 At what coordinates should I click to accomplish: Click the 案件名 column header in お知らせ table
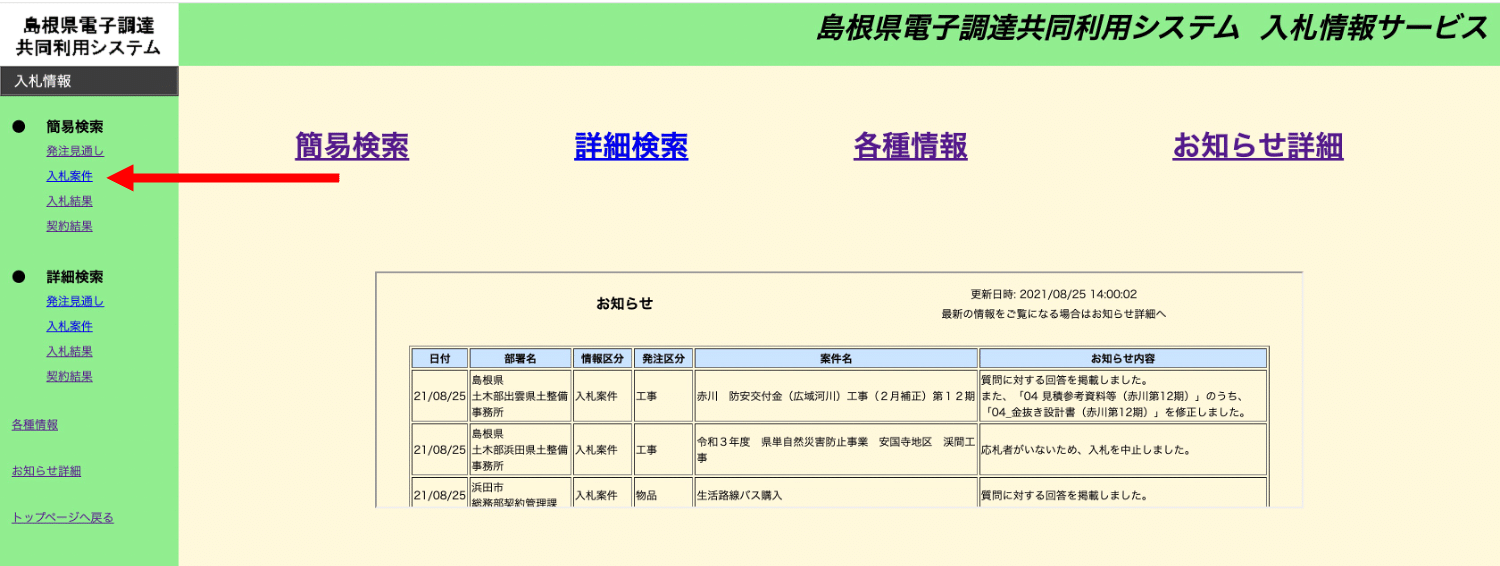click(835, 358)
